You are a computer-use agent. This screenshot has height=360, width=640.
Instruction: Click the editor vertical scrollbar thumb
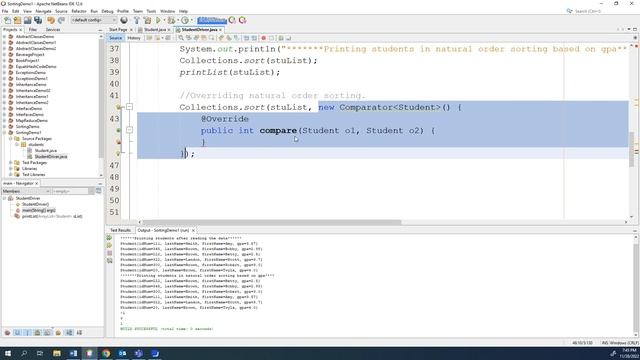pos(631,149)
